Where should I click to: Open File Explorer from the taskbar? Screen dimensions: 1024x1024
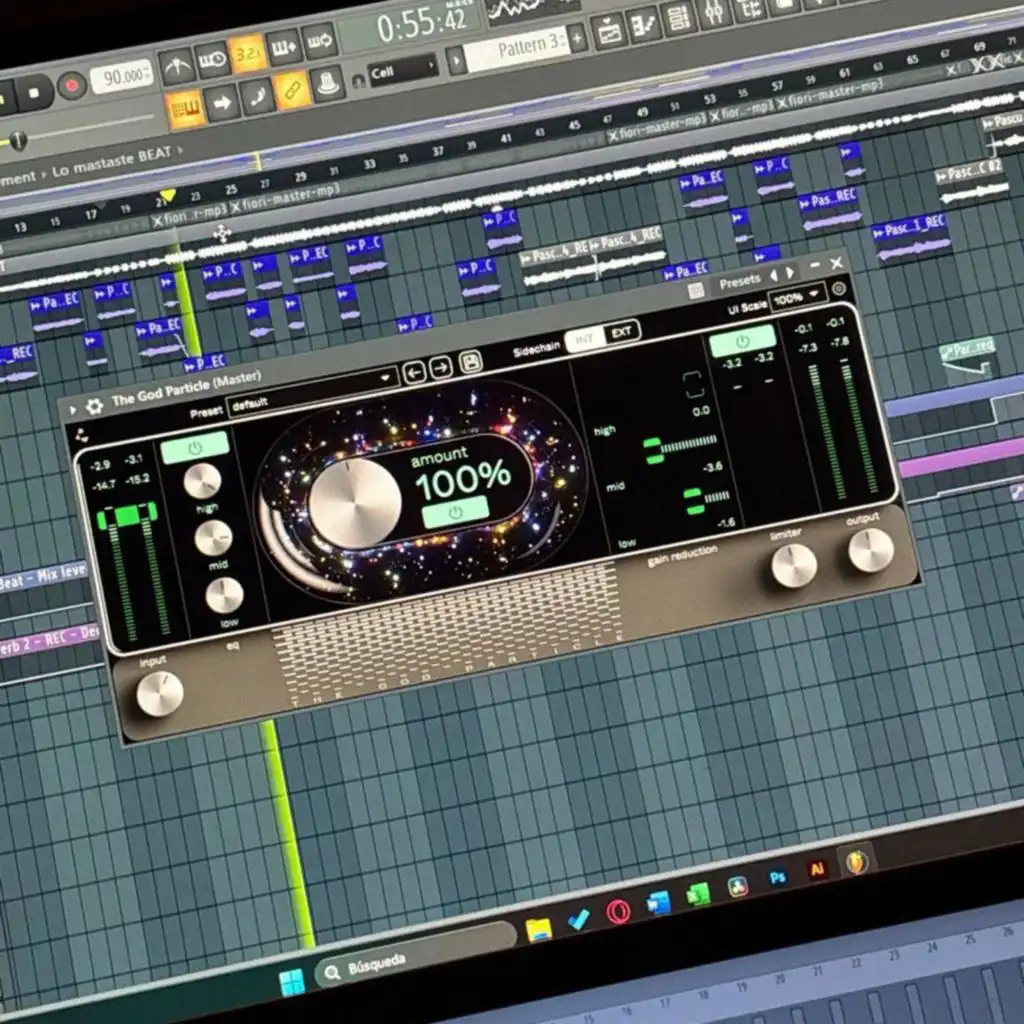click(x=538, y=930)
